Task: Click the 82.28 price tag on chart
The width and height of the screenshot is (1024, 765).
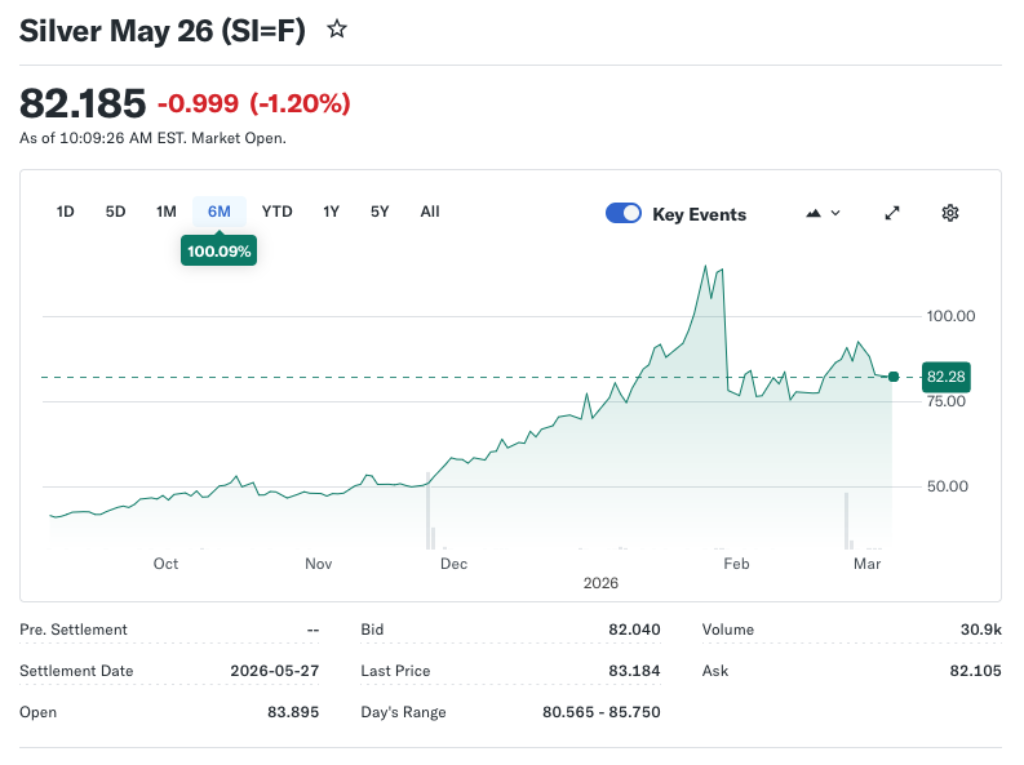Action: (945, 377)
